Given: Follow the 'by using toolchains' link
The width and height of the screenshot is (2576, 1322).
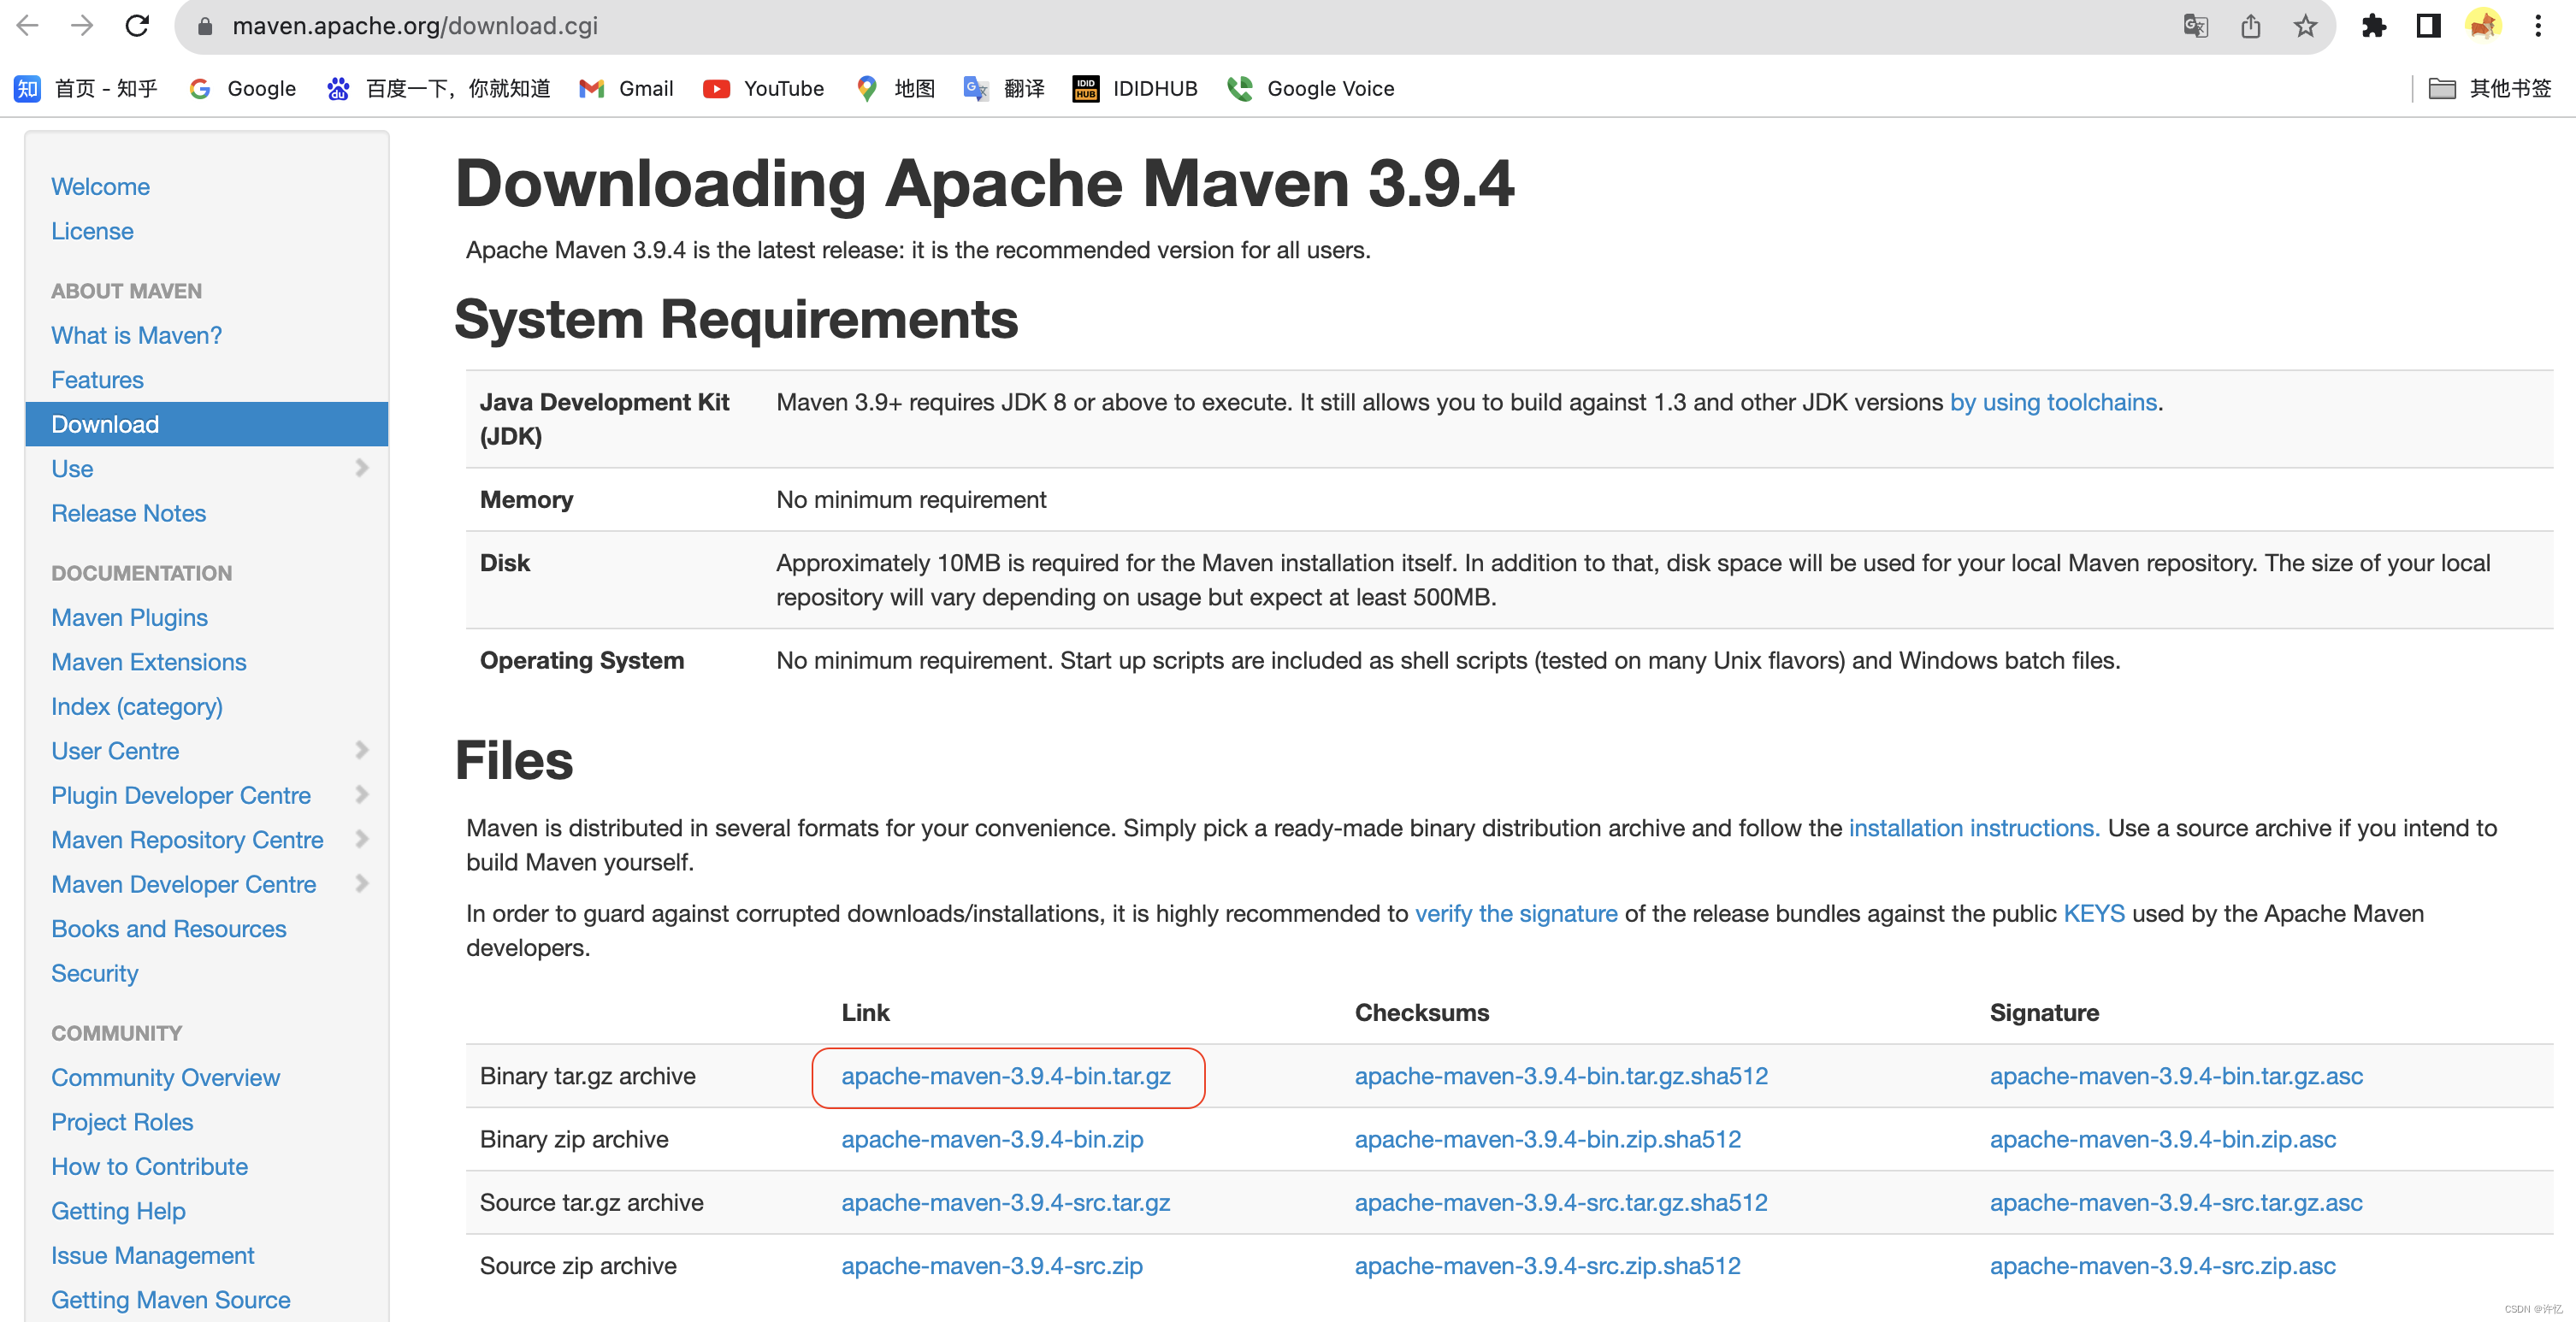Looking at the screenshot, I should [x=2053, y=402].
